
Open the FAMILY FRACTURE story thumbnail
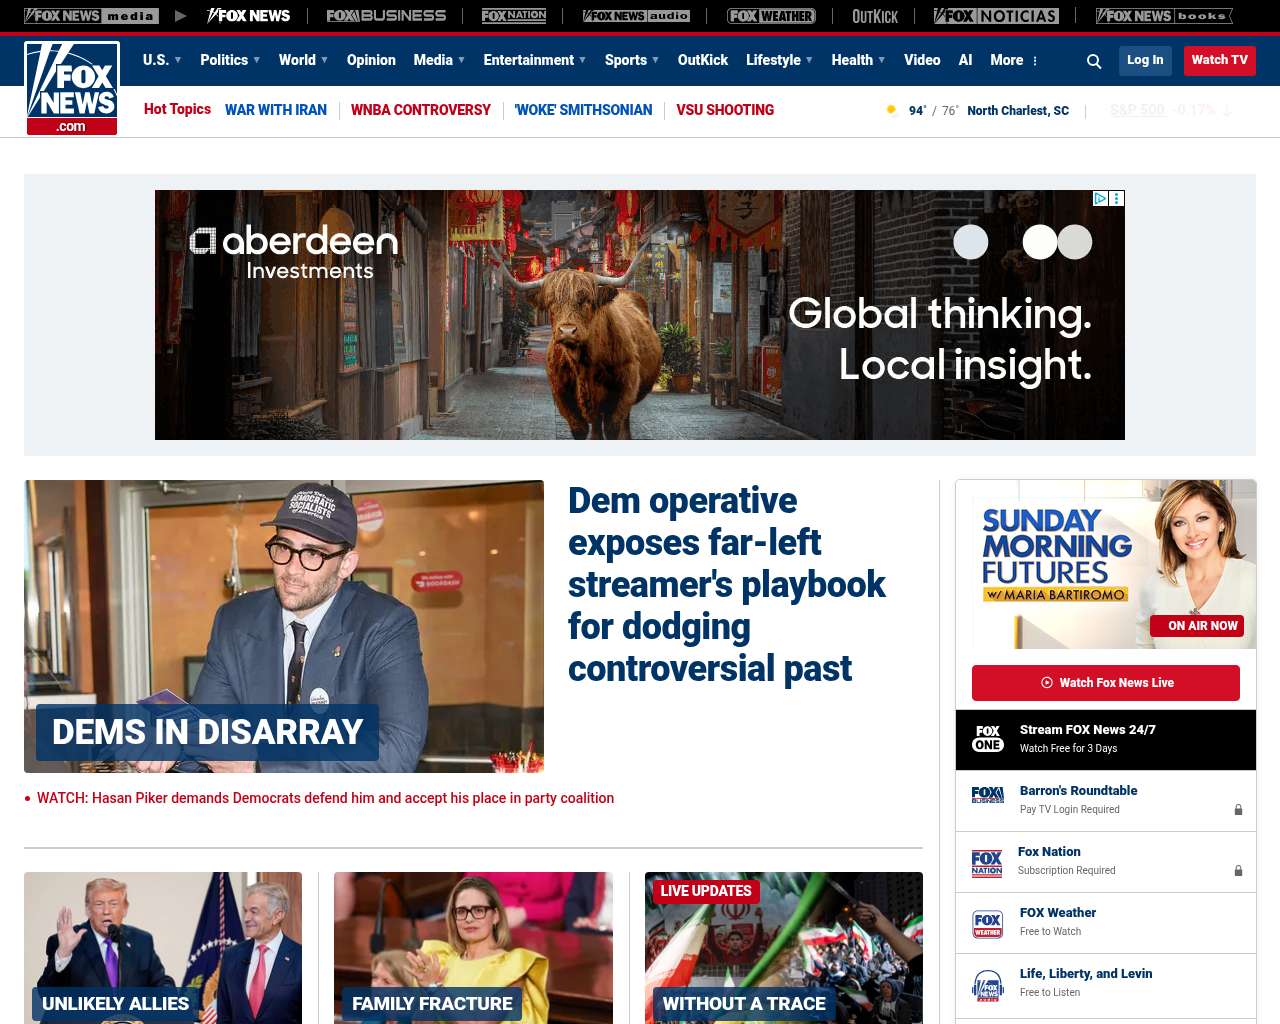(x=473, y=948)
